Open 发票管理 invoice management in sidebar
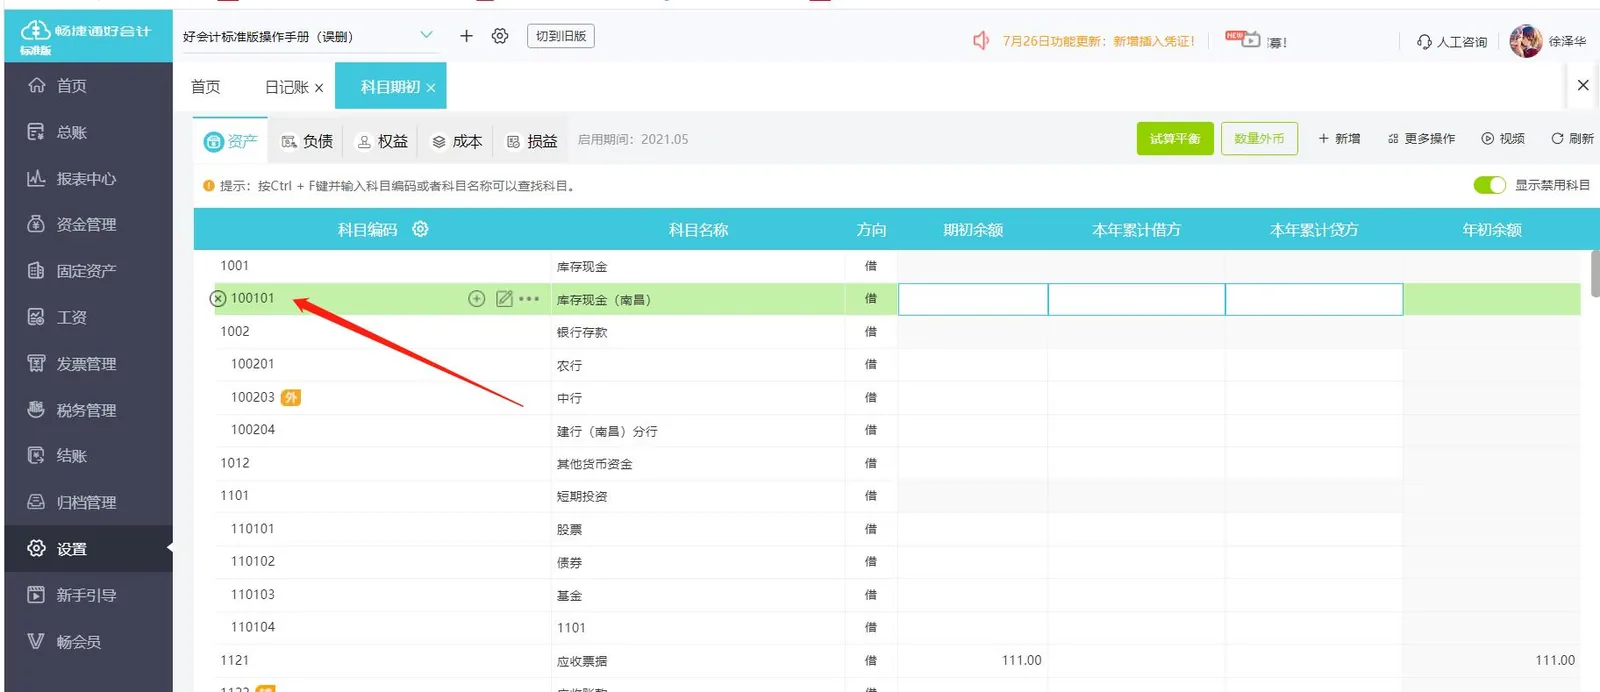Screen dimensions: 1600x692 coord(72,364)
